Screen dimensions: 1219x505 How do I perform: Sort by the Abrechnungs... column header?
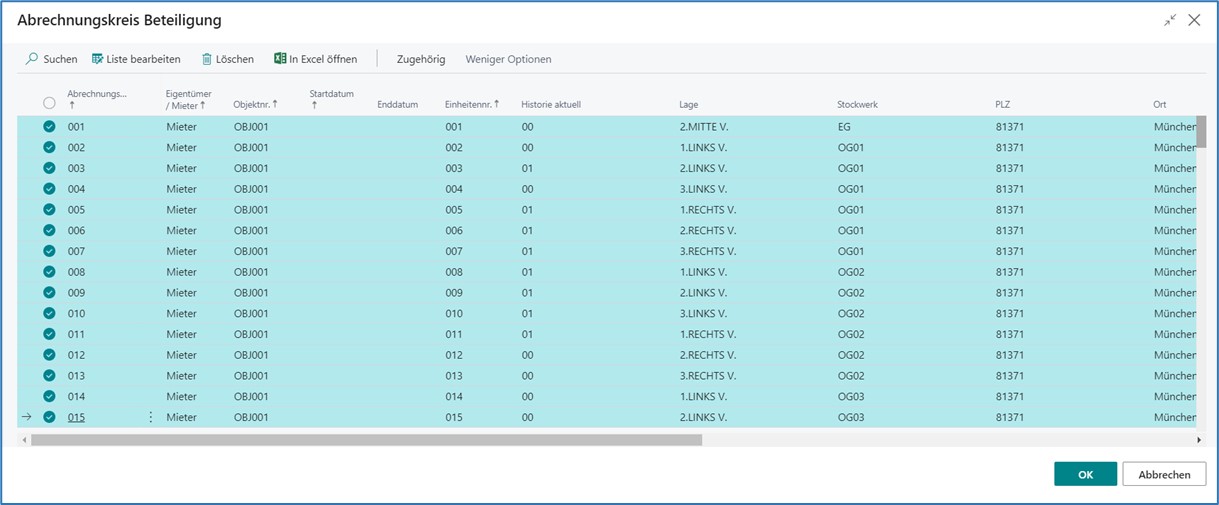click(x=97, y=94)
